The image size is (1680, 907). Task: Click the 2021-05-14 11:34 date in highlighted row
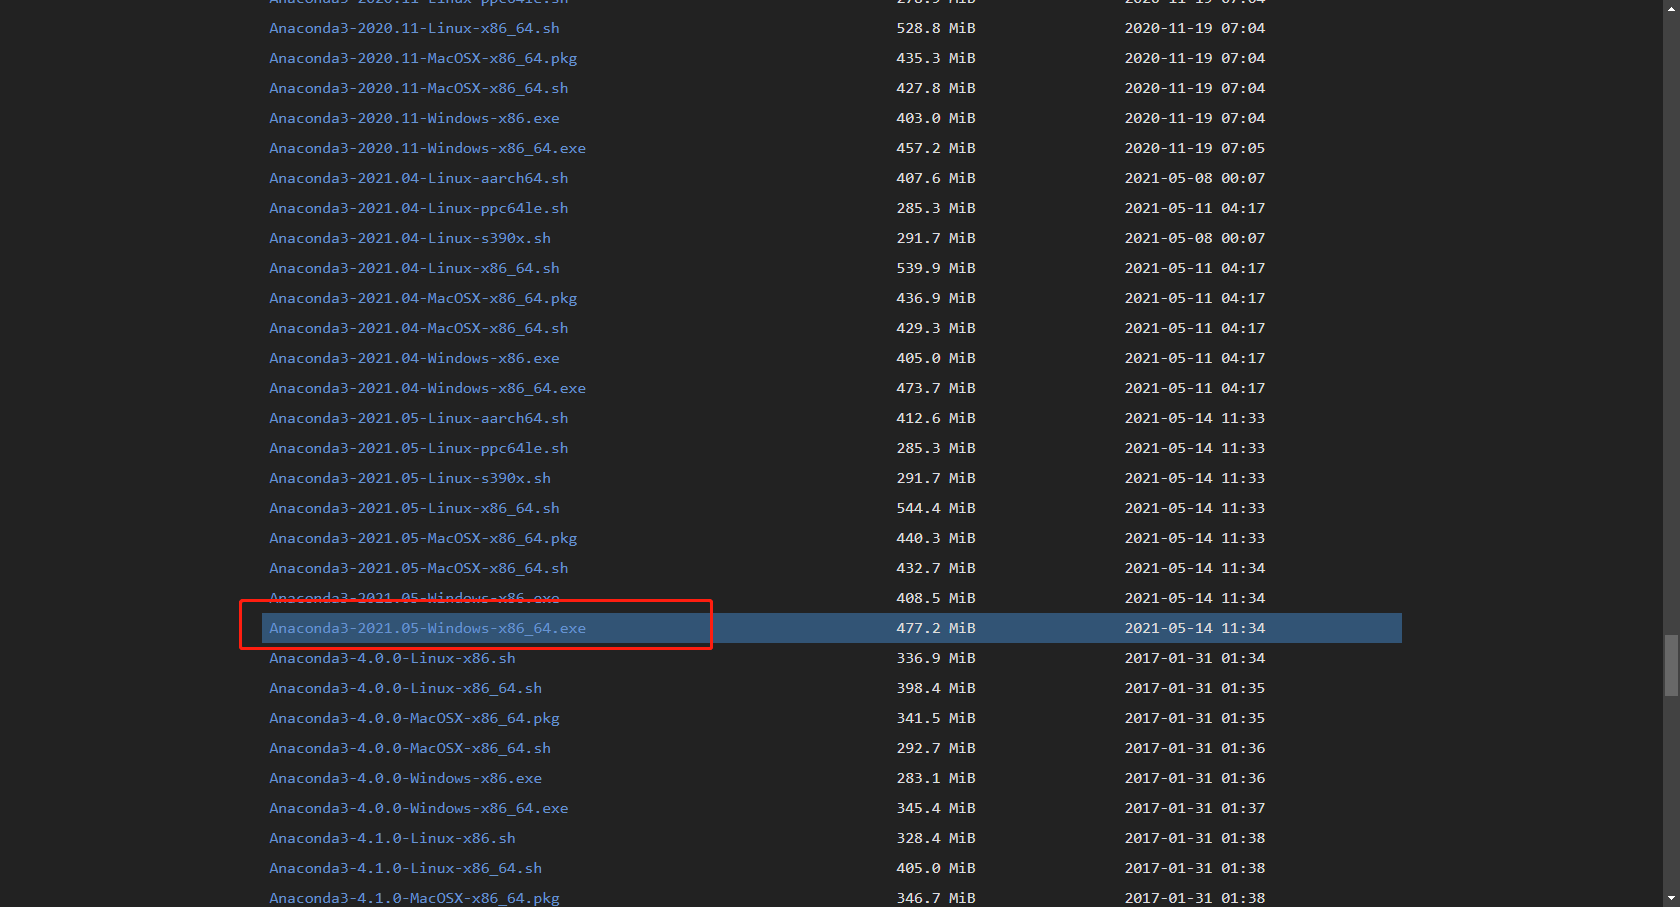click(1194, 628)
